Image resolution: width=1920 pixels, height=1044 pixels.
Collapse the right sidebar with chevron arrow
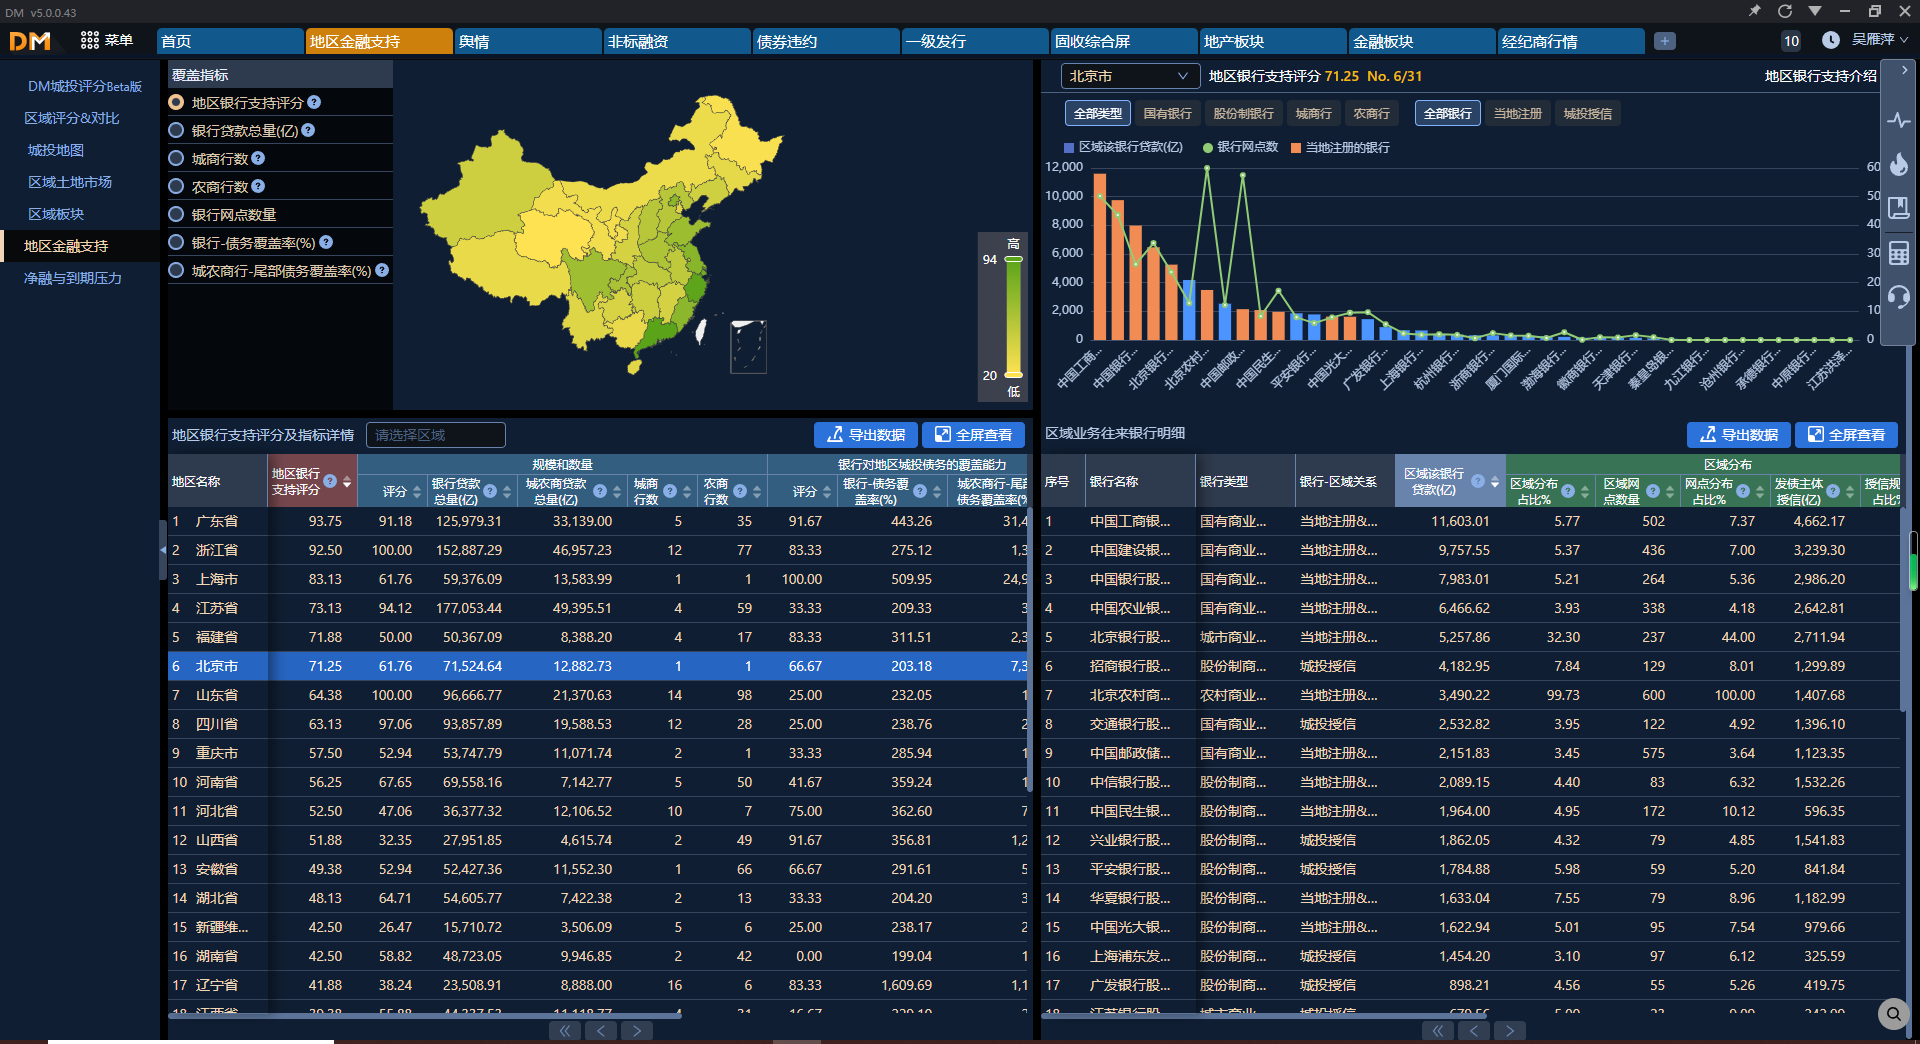[1903, 71]
